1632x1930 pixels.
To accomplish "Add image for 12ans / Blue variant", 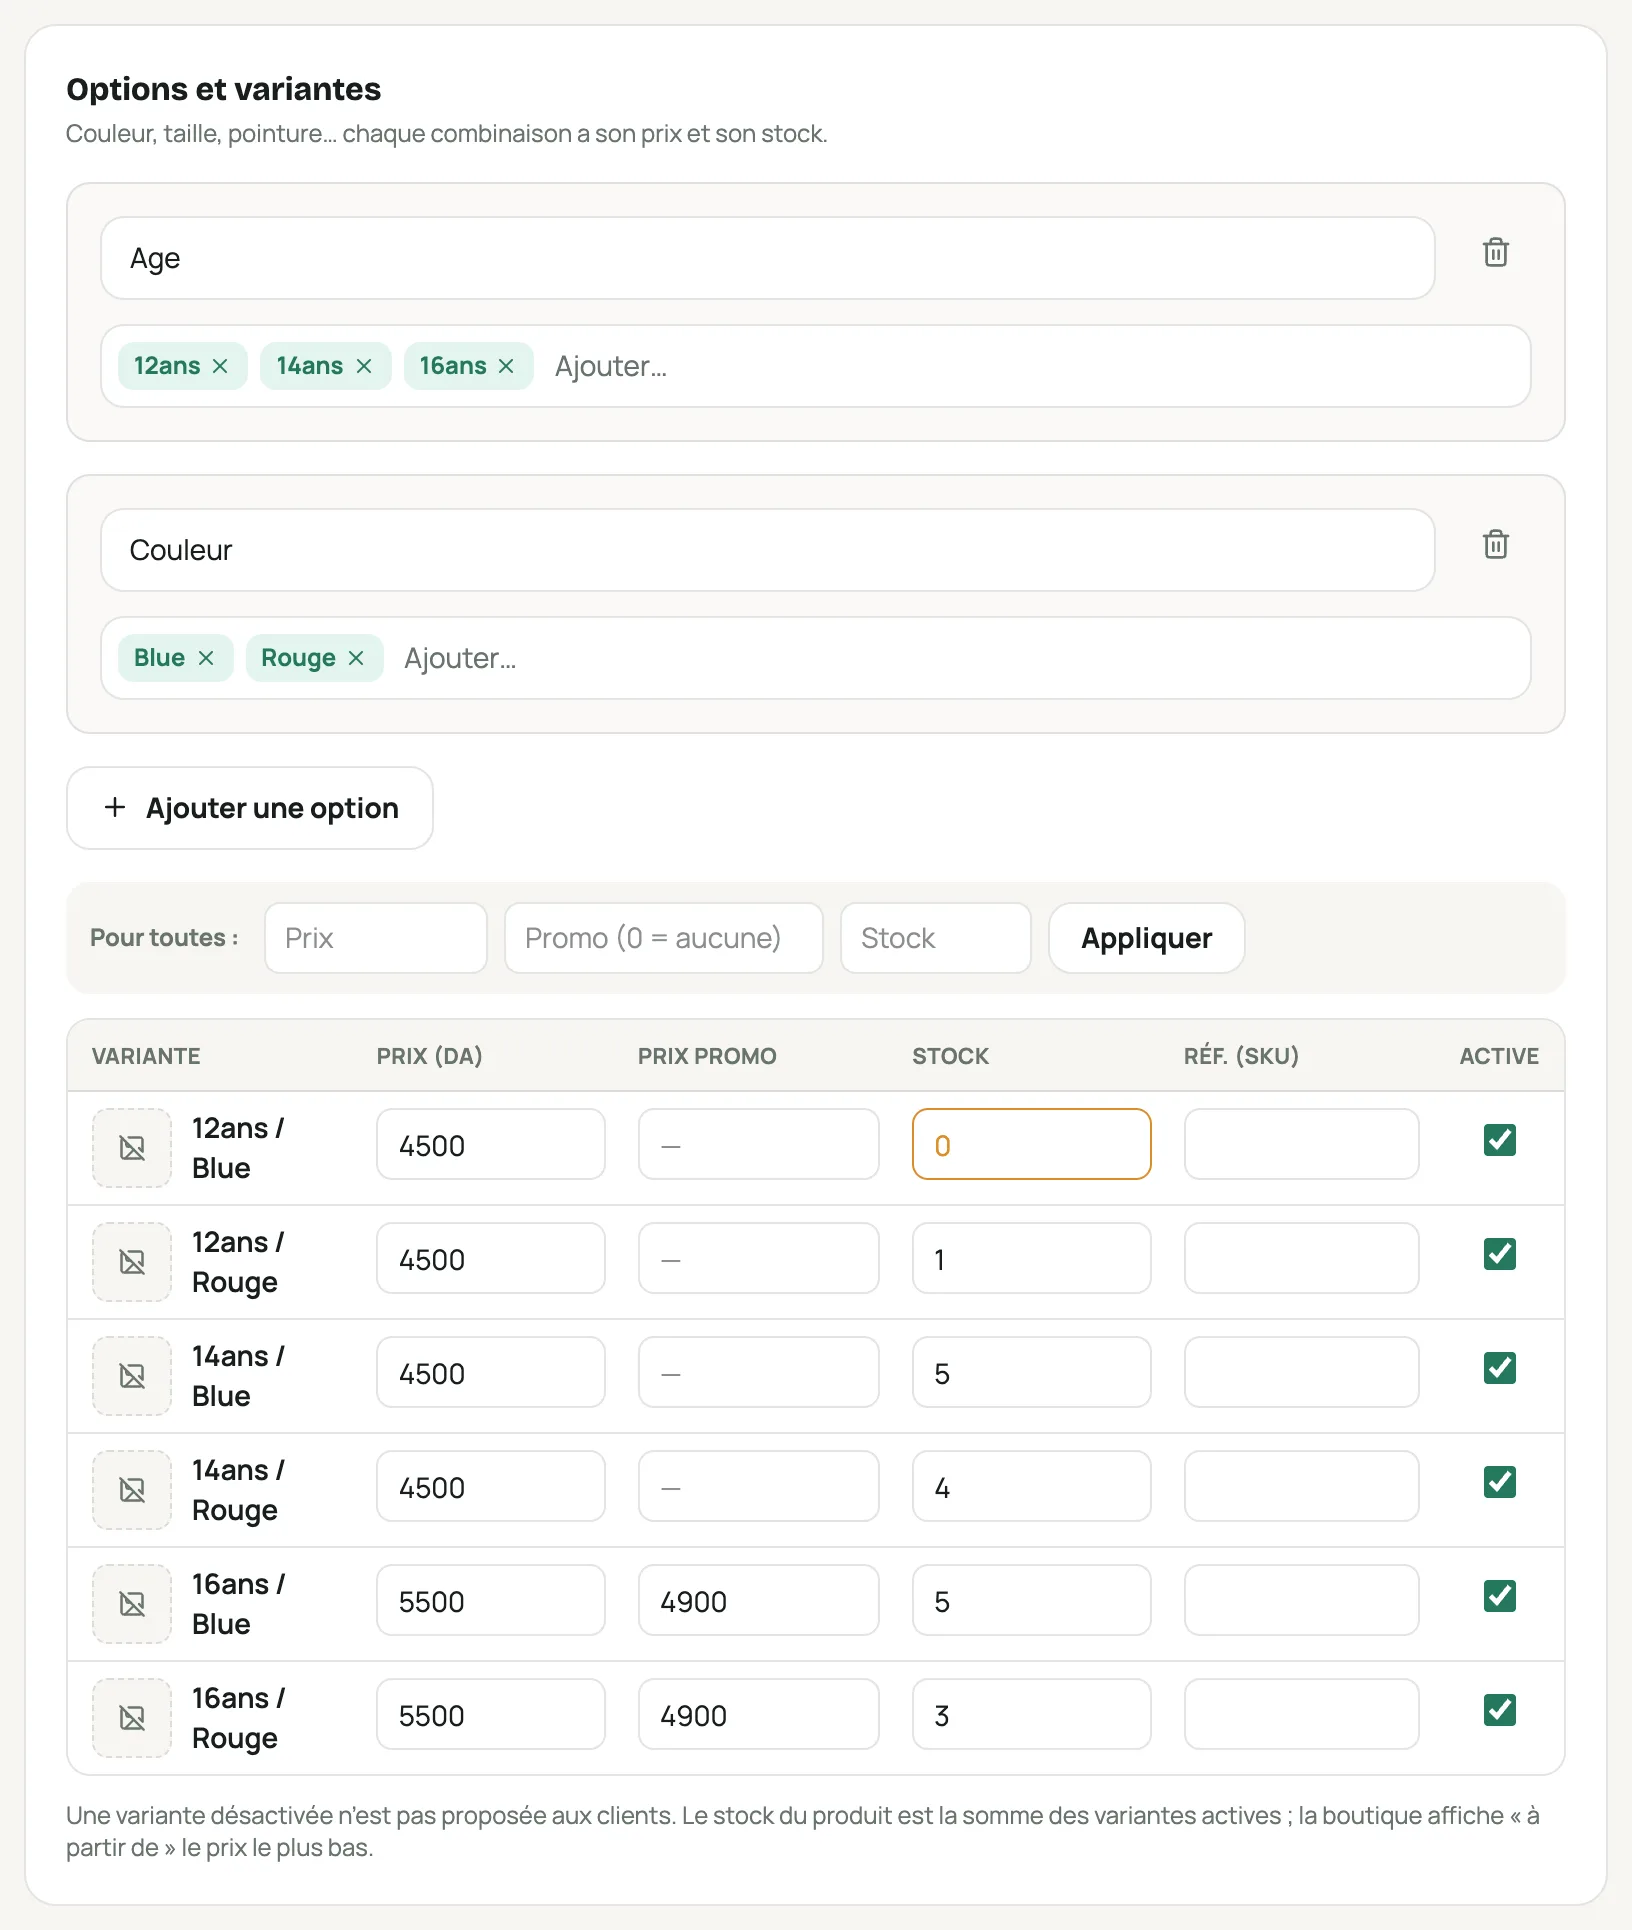I will pyautogui.click(x=132, y=1148).
